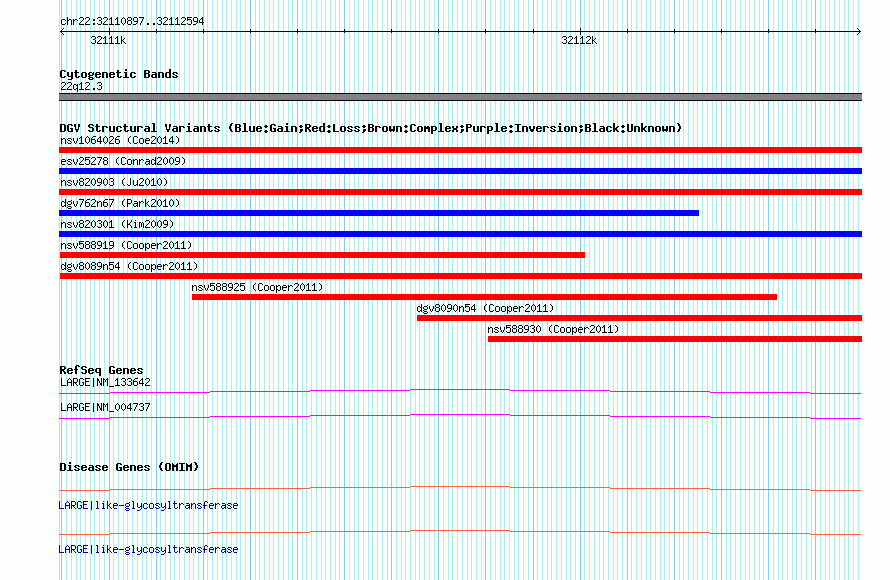Image resolution: width=890 pixels, height=580 pixels.
Task: Click the right arrowhead of the ruler
Action: click(x=859, y=32)
